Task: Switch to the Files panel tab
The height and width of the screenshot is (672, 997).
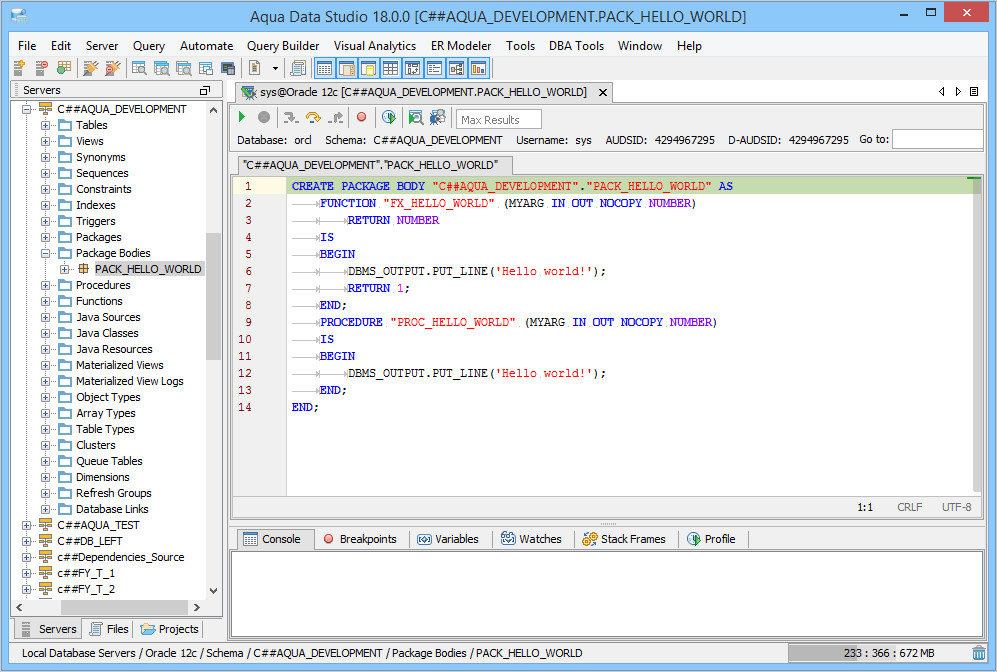Action: coord(109,629)
